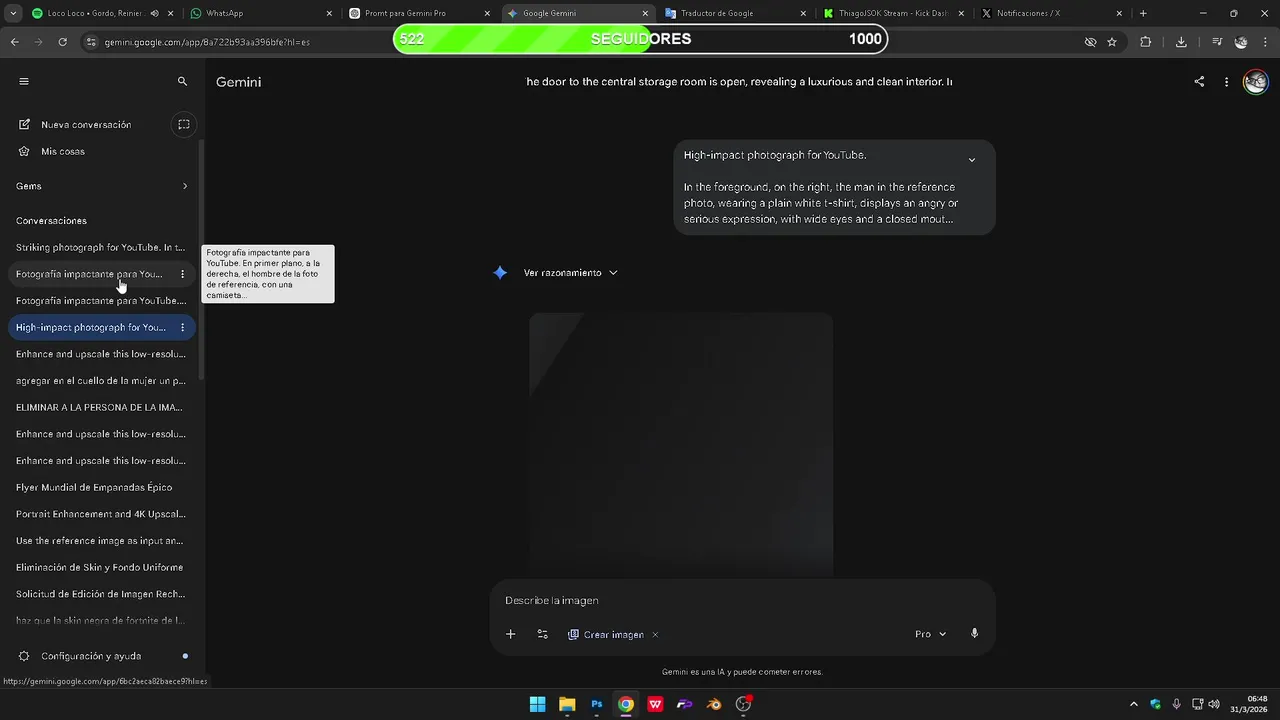This screenshot has width=1280, height=720.
Task: Switch to the Traductor de Google tab
Action: 733,14
